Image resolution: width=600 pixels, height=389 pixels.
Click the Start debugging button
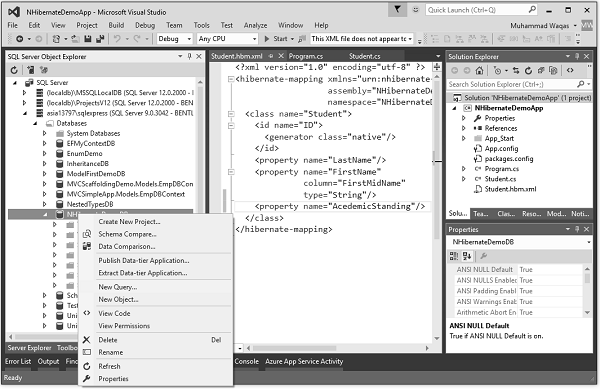point(277,39)
